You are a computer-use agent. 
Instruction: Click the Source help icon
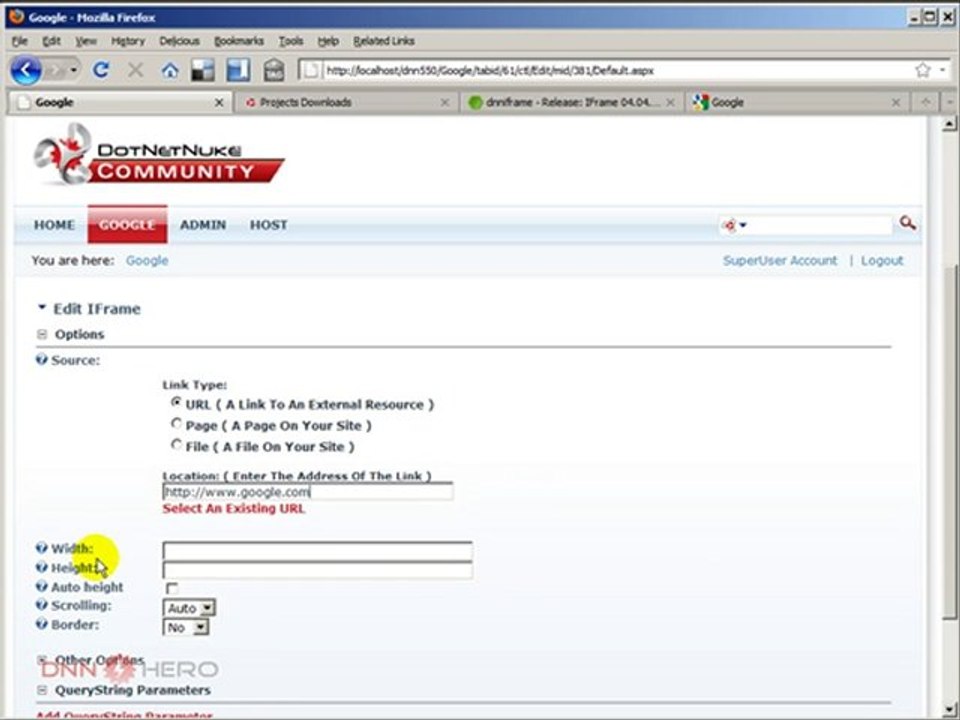[x=41, y=359]
